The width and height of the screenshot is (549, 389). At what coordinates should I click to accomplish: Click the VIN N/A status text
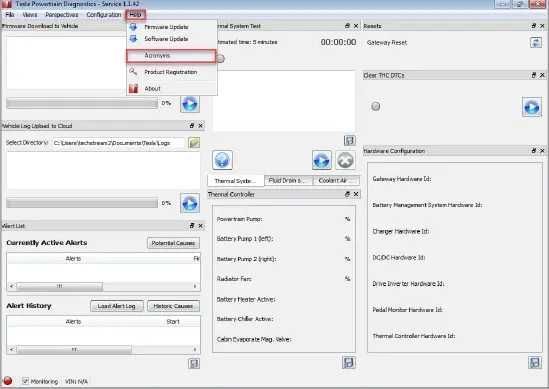click(76, 381)
